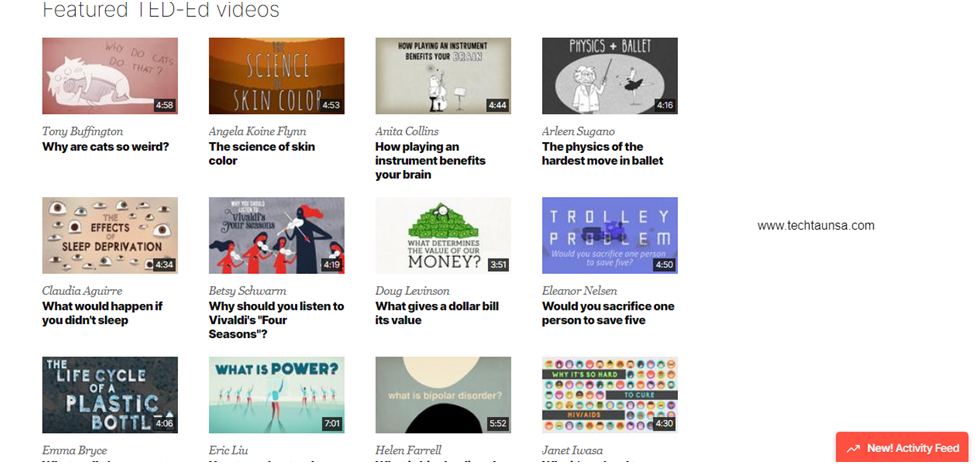This screenshot has height=464, width=979.
Task: Click the 4:58 duration badge on cats video
Action: (x=164, y=105)
